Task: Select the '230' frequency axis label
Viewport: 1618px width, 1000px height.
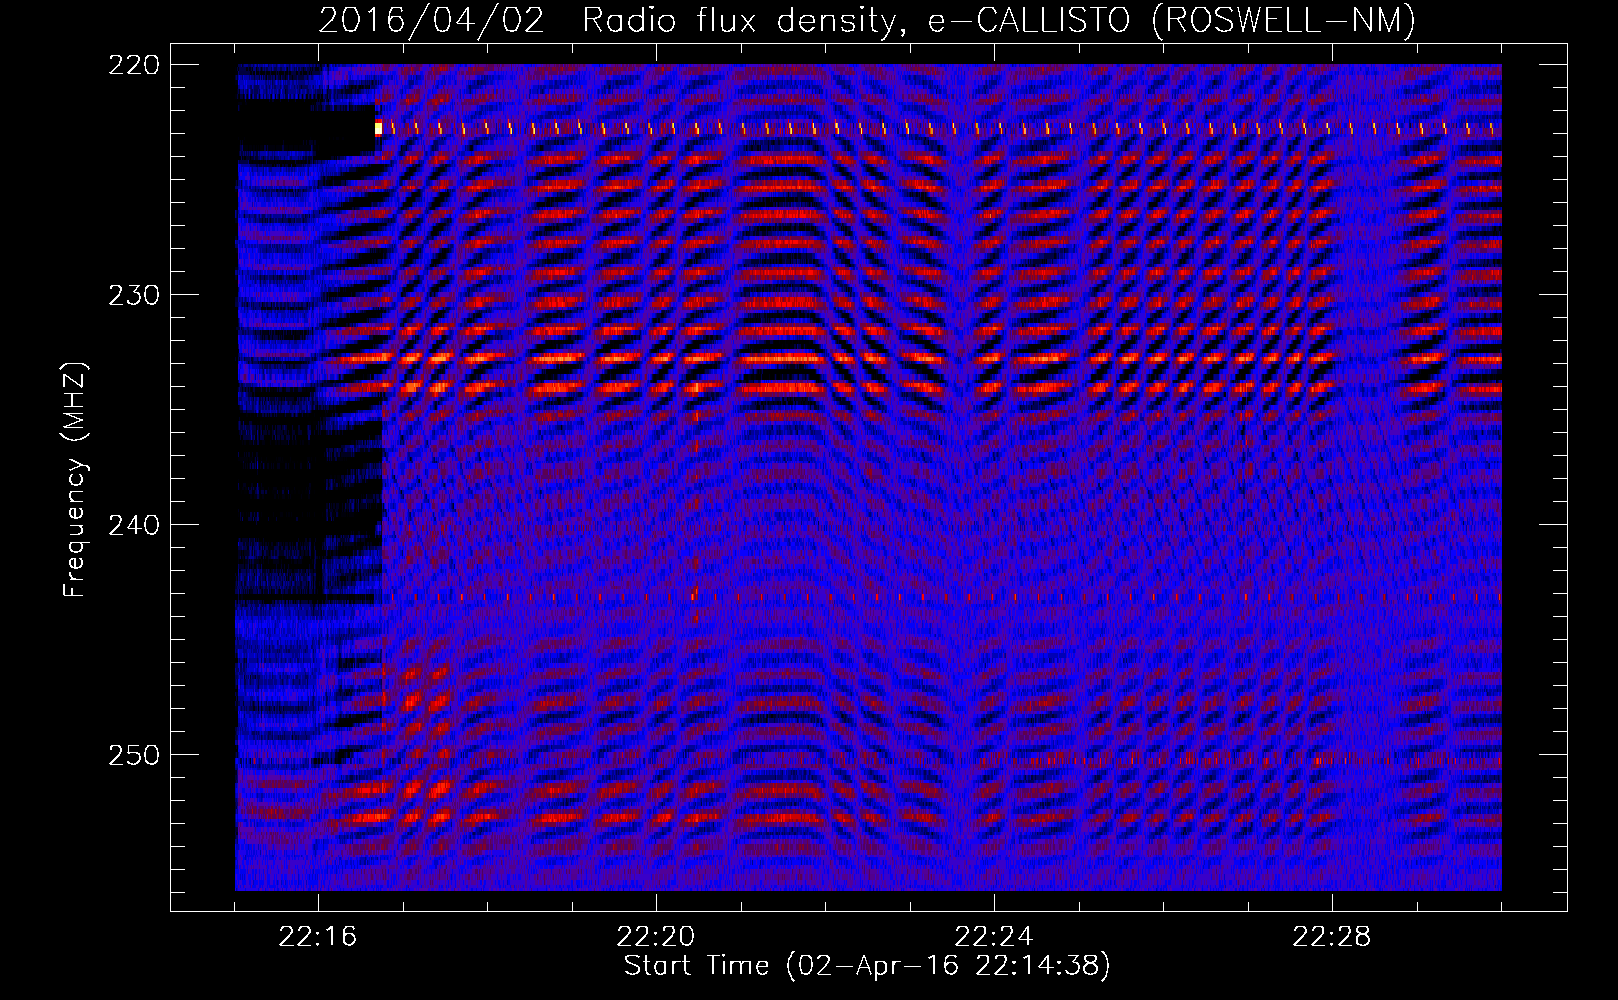Action: tap(133, 295)
